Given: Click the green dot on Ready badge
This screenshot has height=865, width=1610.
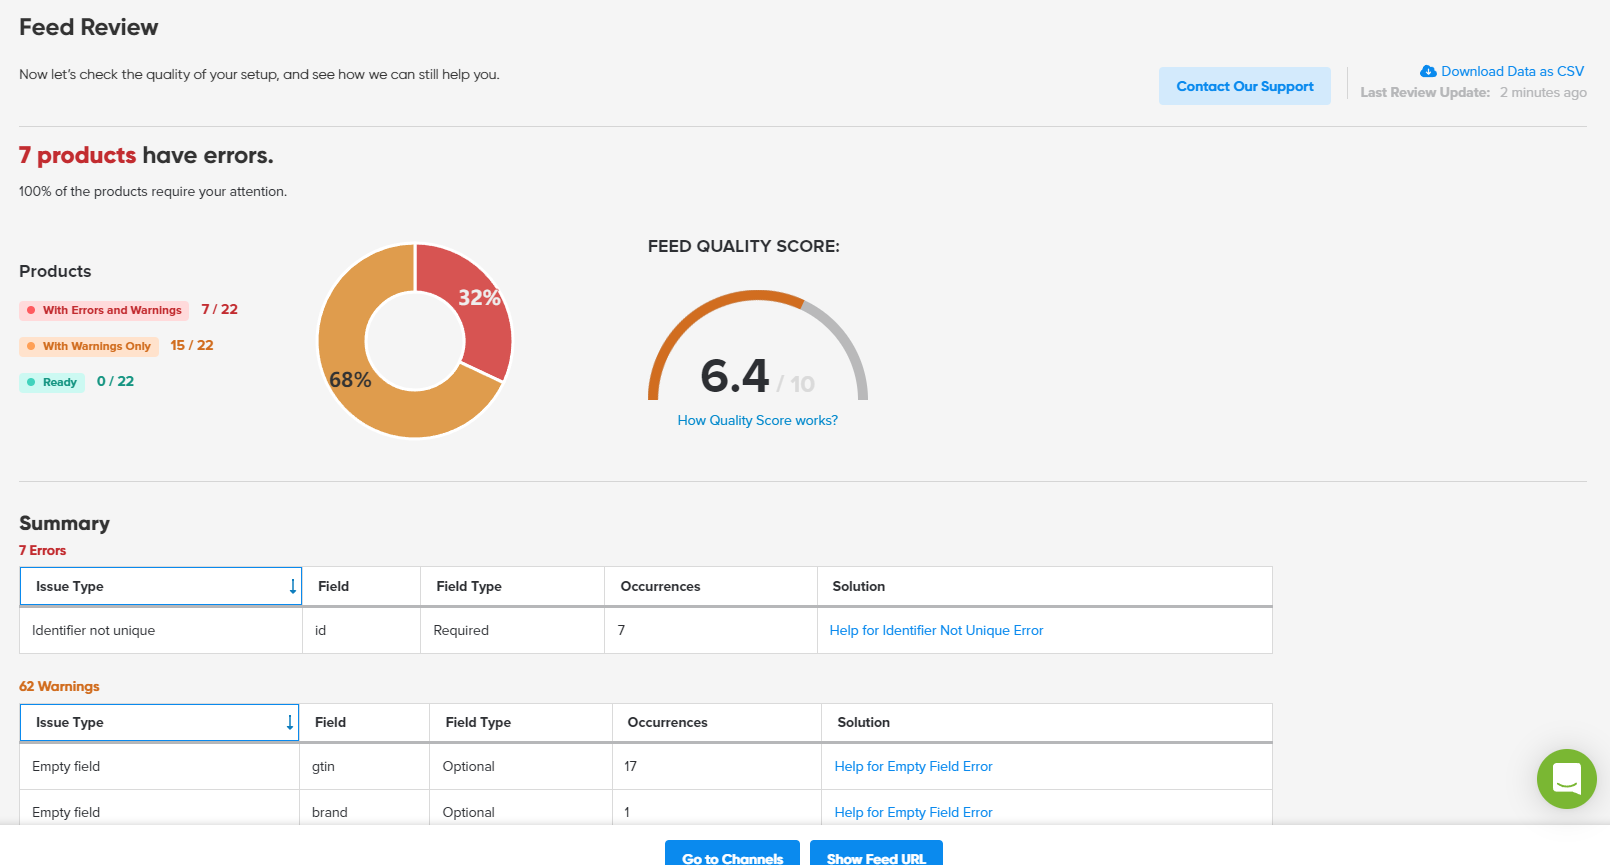Looking at the screenshot, I should [31, 382].
